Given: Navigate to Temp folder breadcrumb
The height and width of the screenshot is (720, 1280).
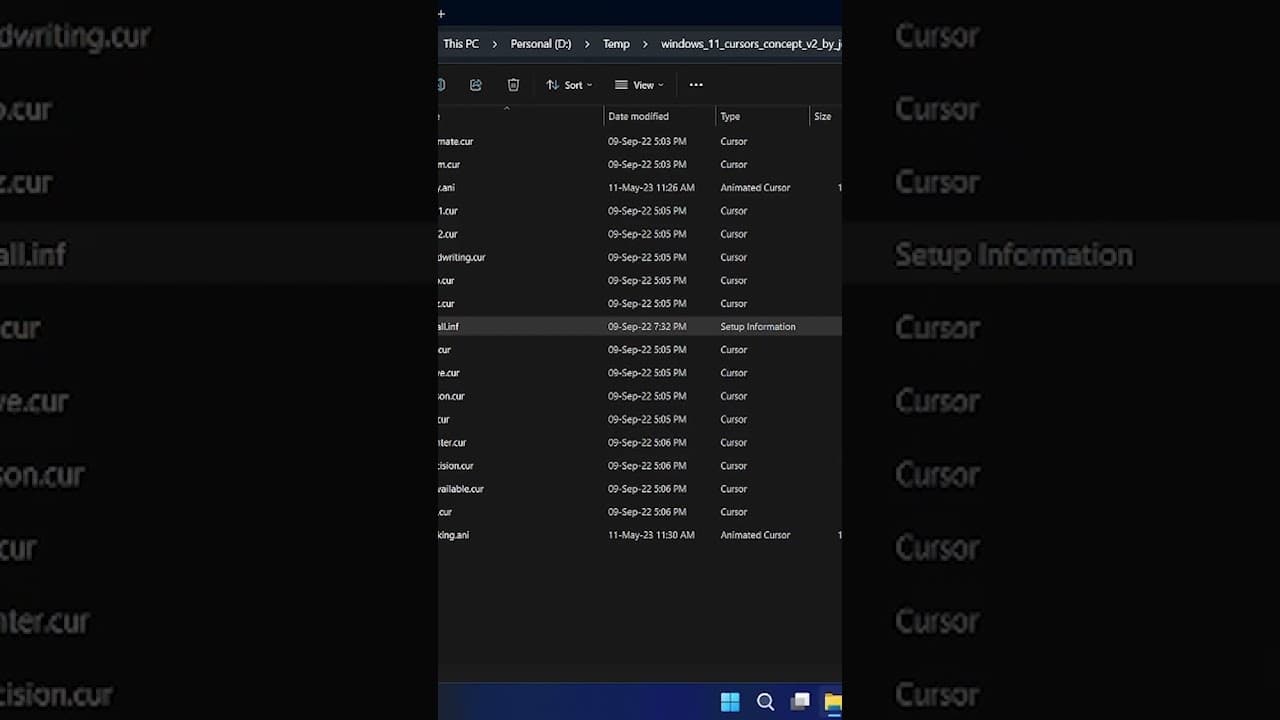Looking at the screenshot, I should point(616,44).
